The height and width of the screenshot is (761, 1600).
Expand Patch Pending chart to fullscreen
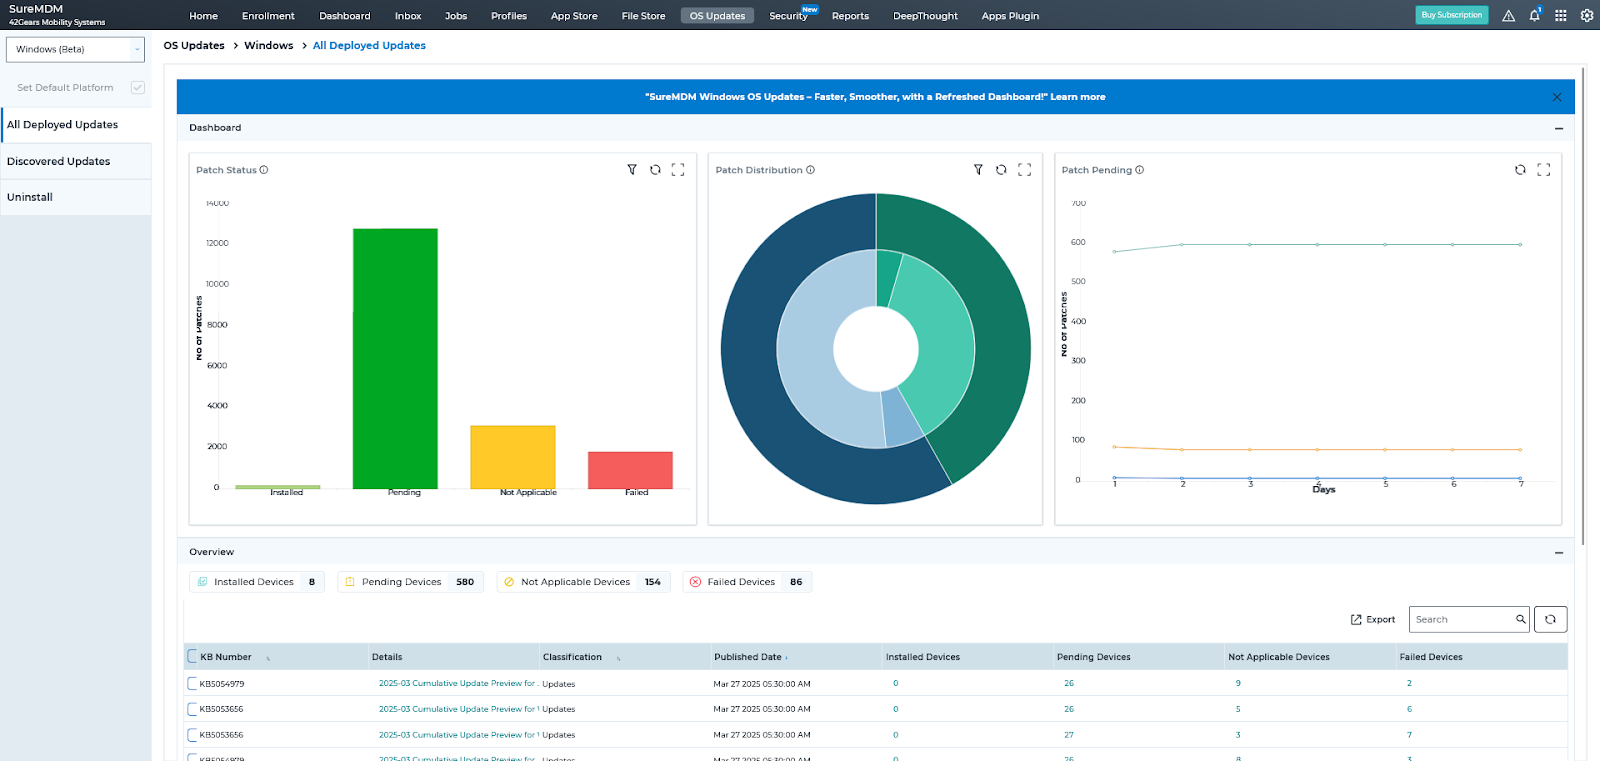pyautogui.click(x=1544, y=170)
